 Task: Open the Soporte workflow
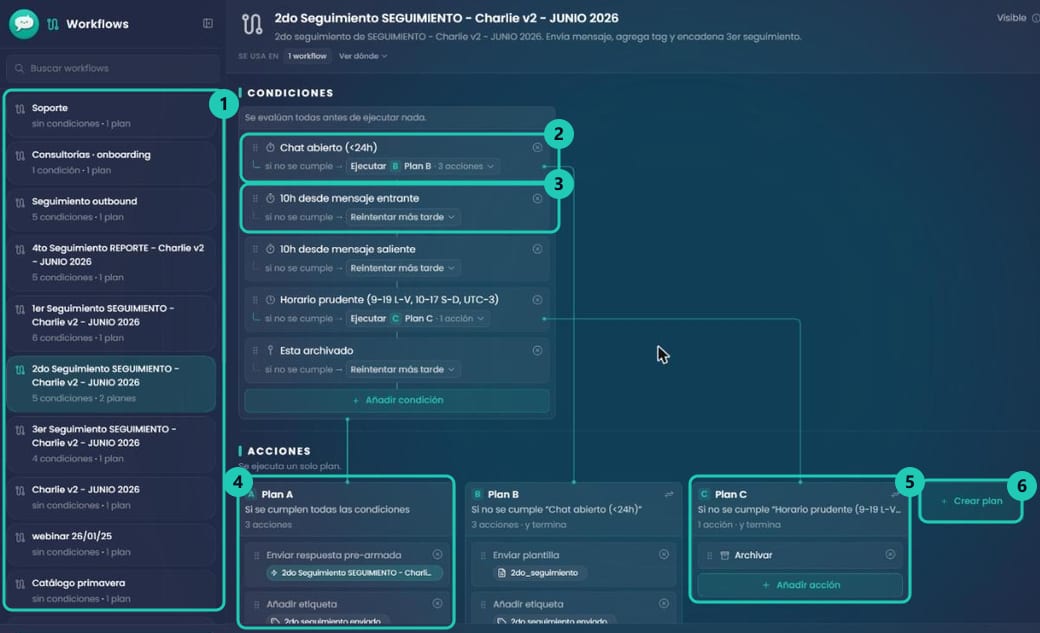(x=111, y=115)
